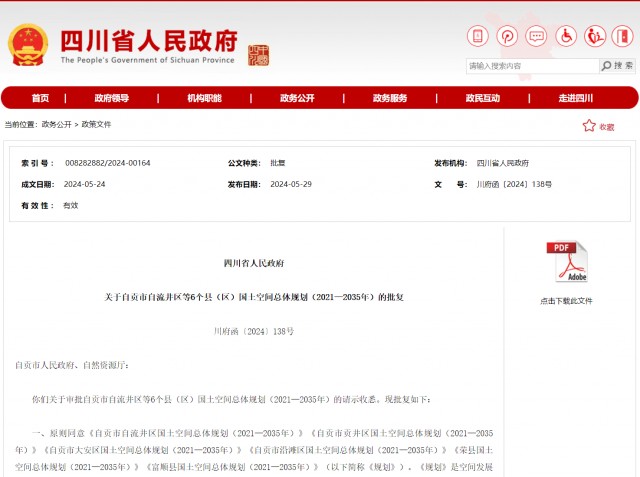The image size is (640, 477).
Task: Click the 收藏 label text
Action: [607, 127]
